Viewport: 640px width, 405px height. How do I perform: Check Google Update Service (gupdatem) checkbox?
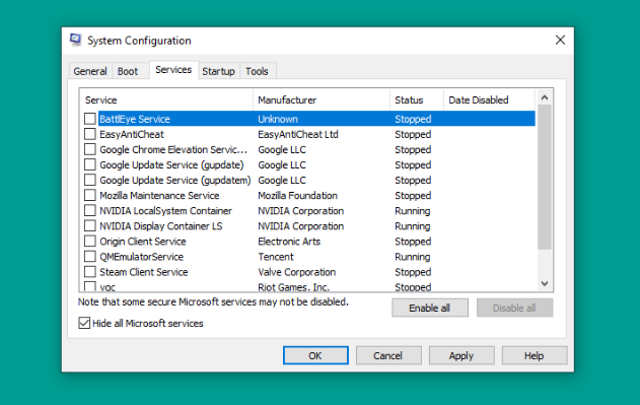pyautogui.click(x=90, y=180)
